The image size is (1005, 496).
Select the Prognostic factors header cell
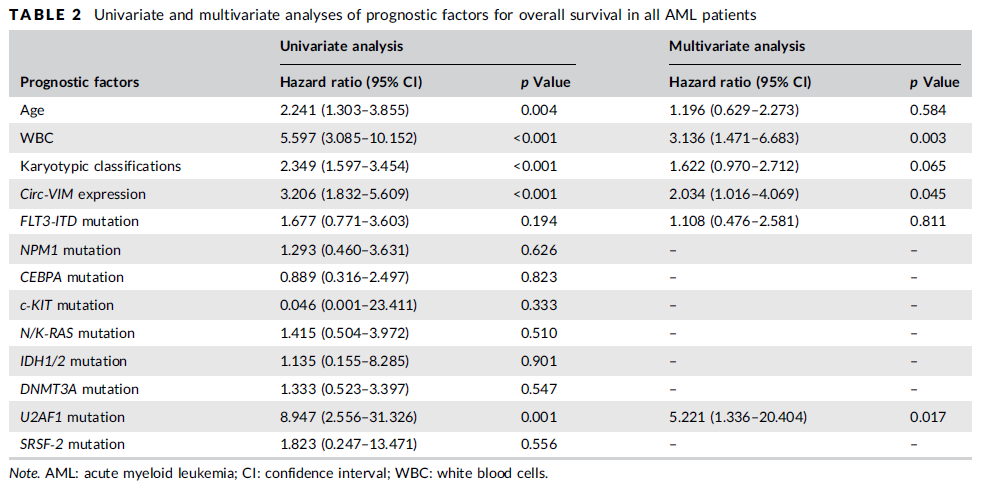click(80, 82)
